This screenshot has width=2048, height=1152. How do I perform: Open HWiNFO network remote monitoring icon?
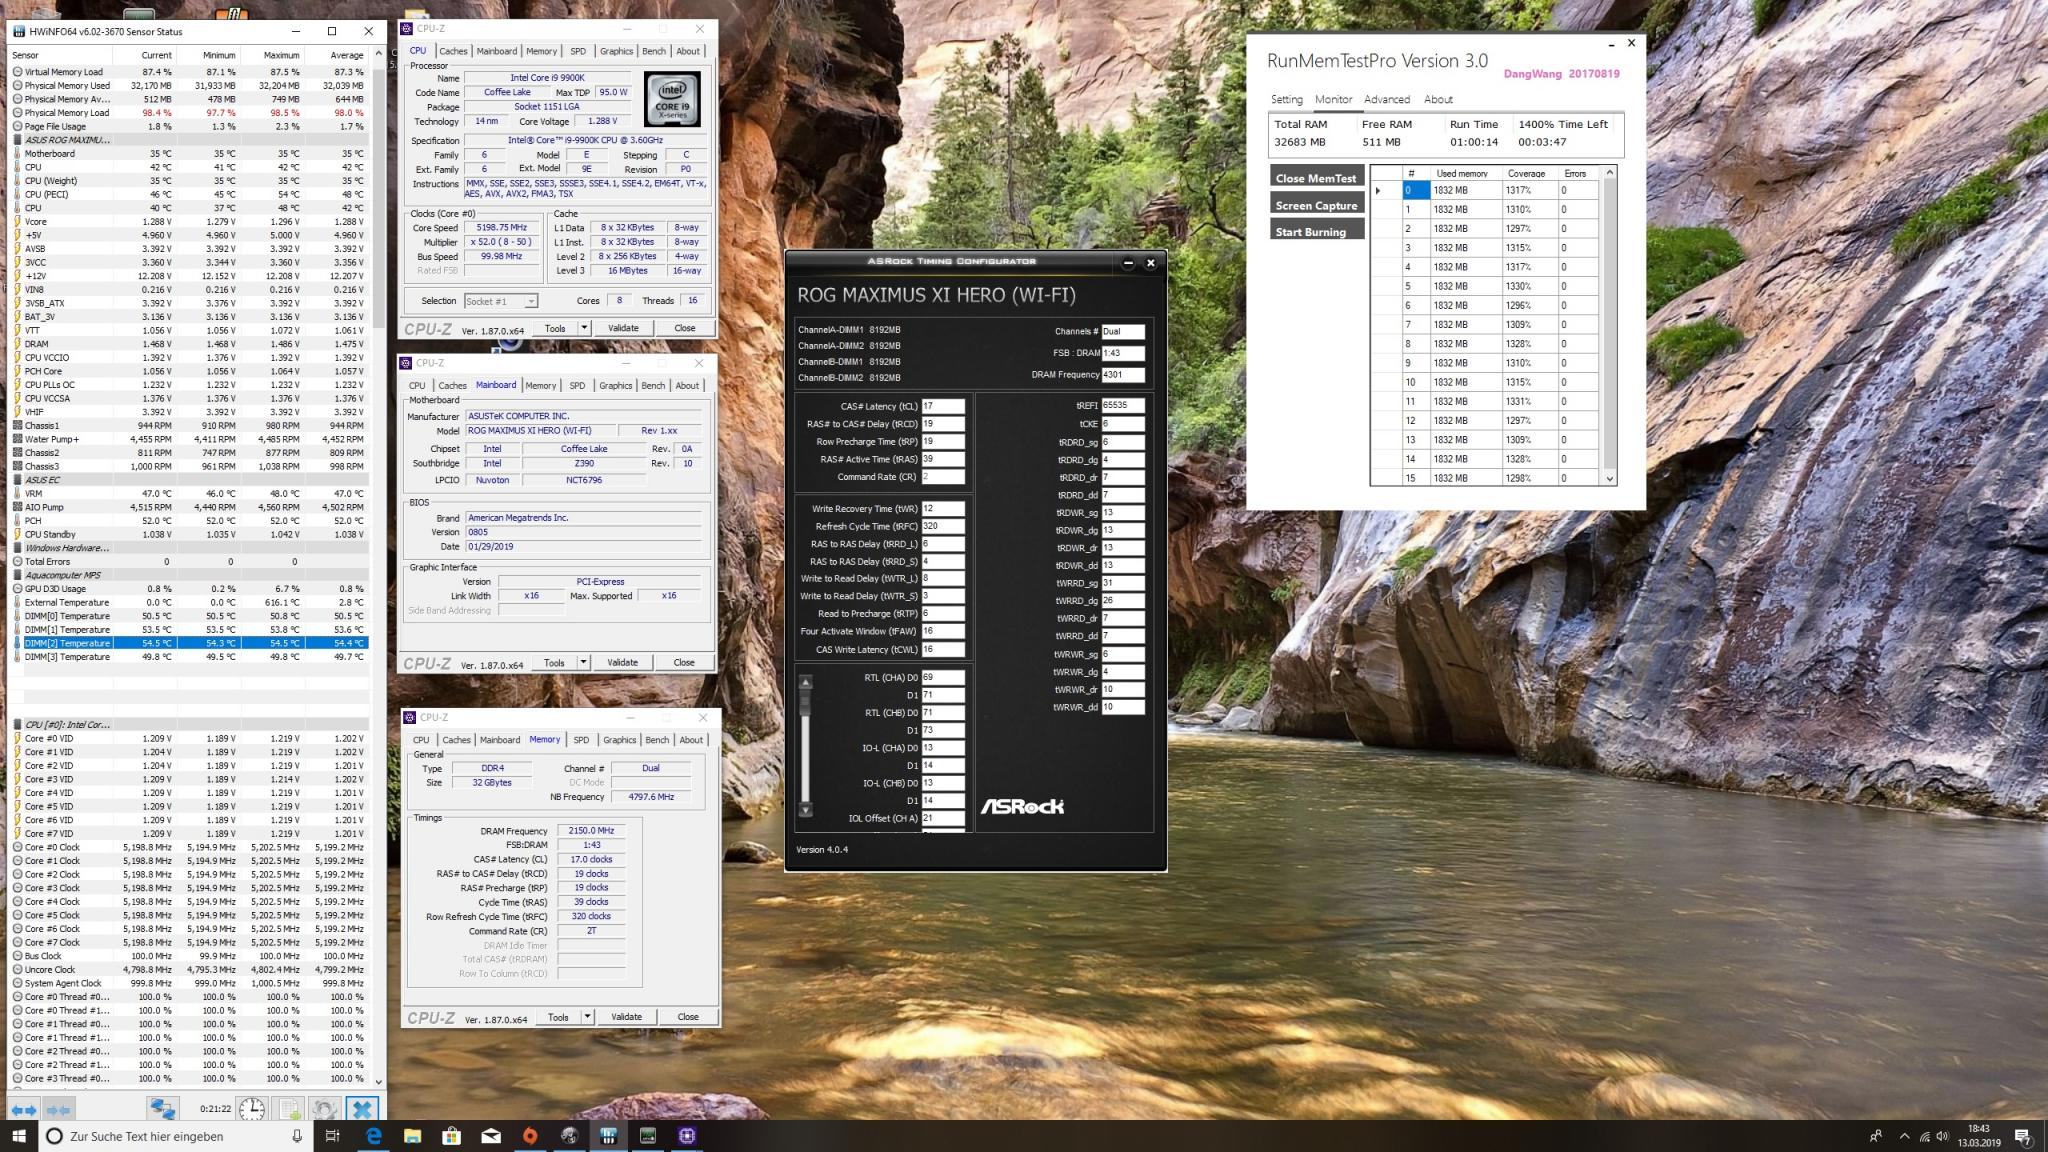(162, 1109)
